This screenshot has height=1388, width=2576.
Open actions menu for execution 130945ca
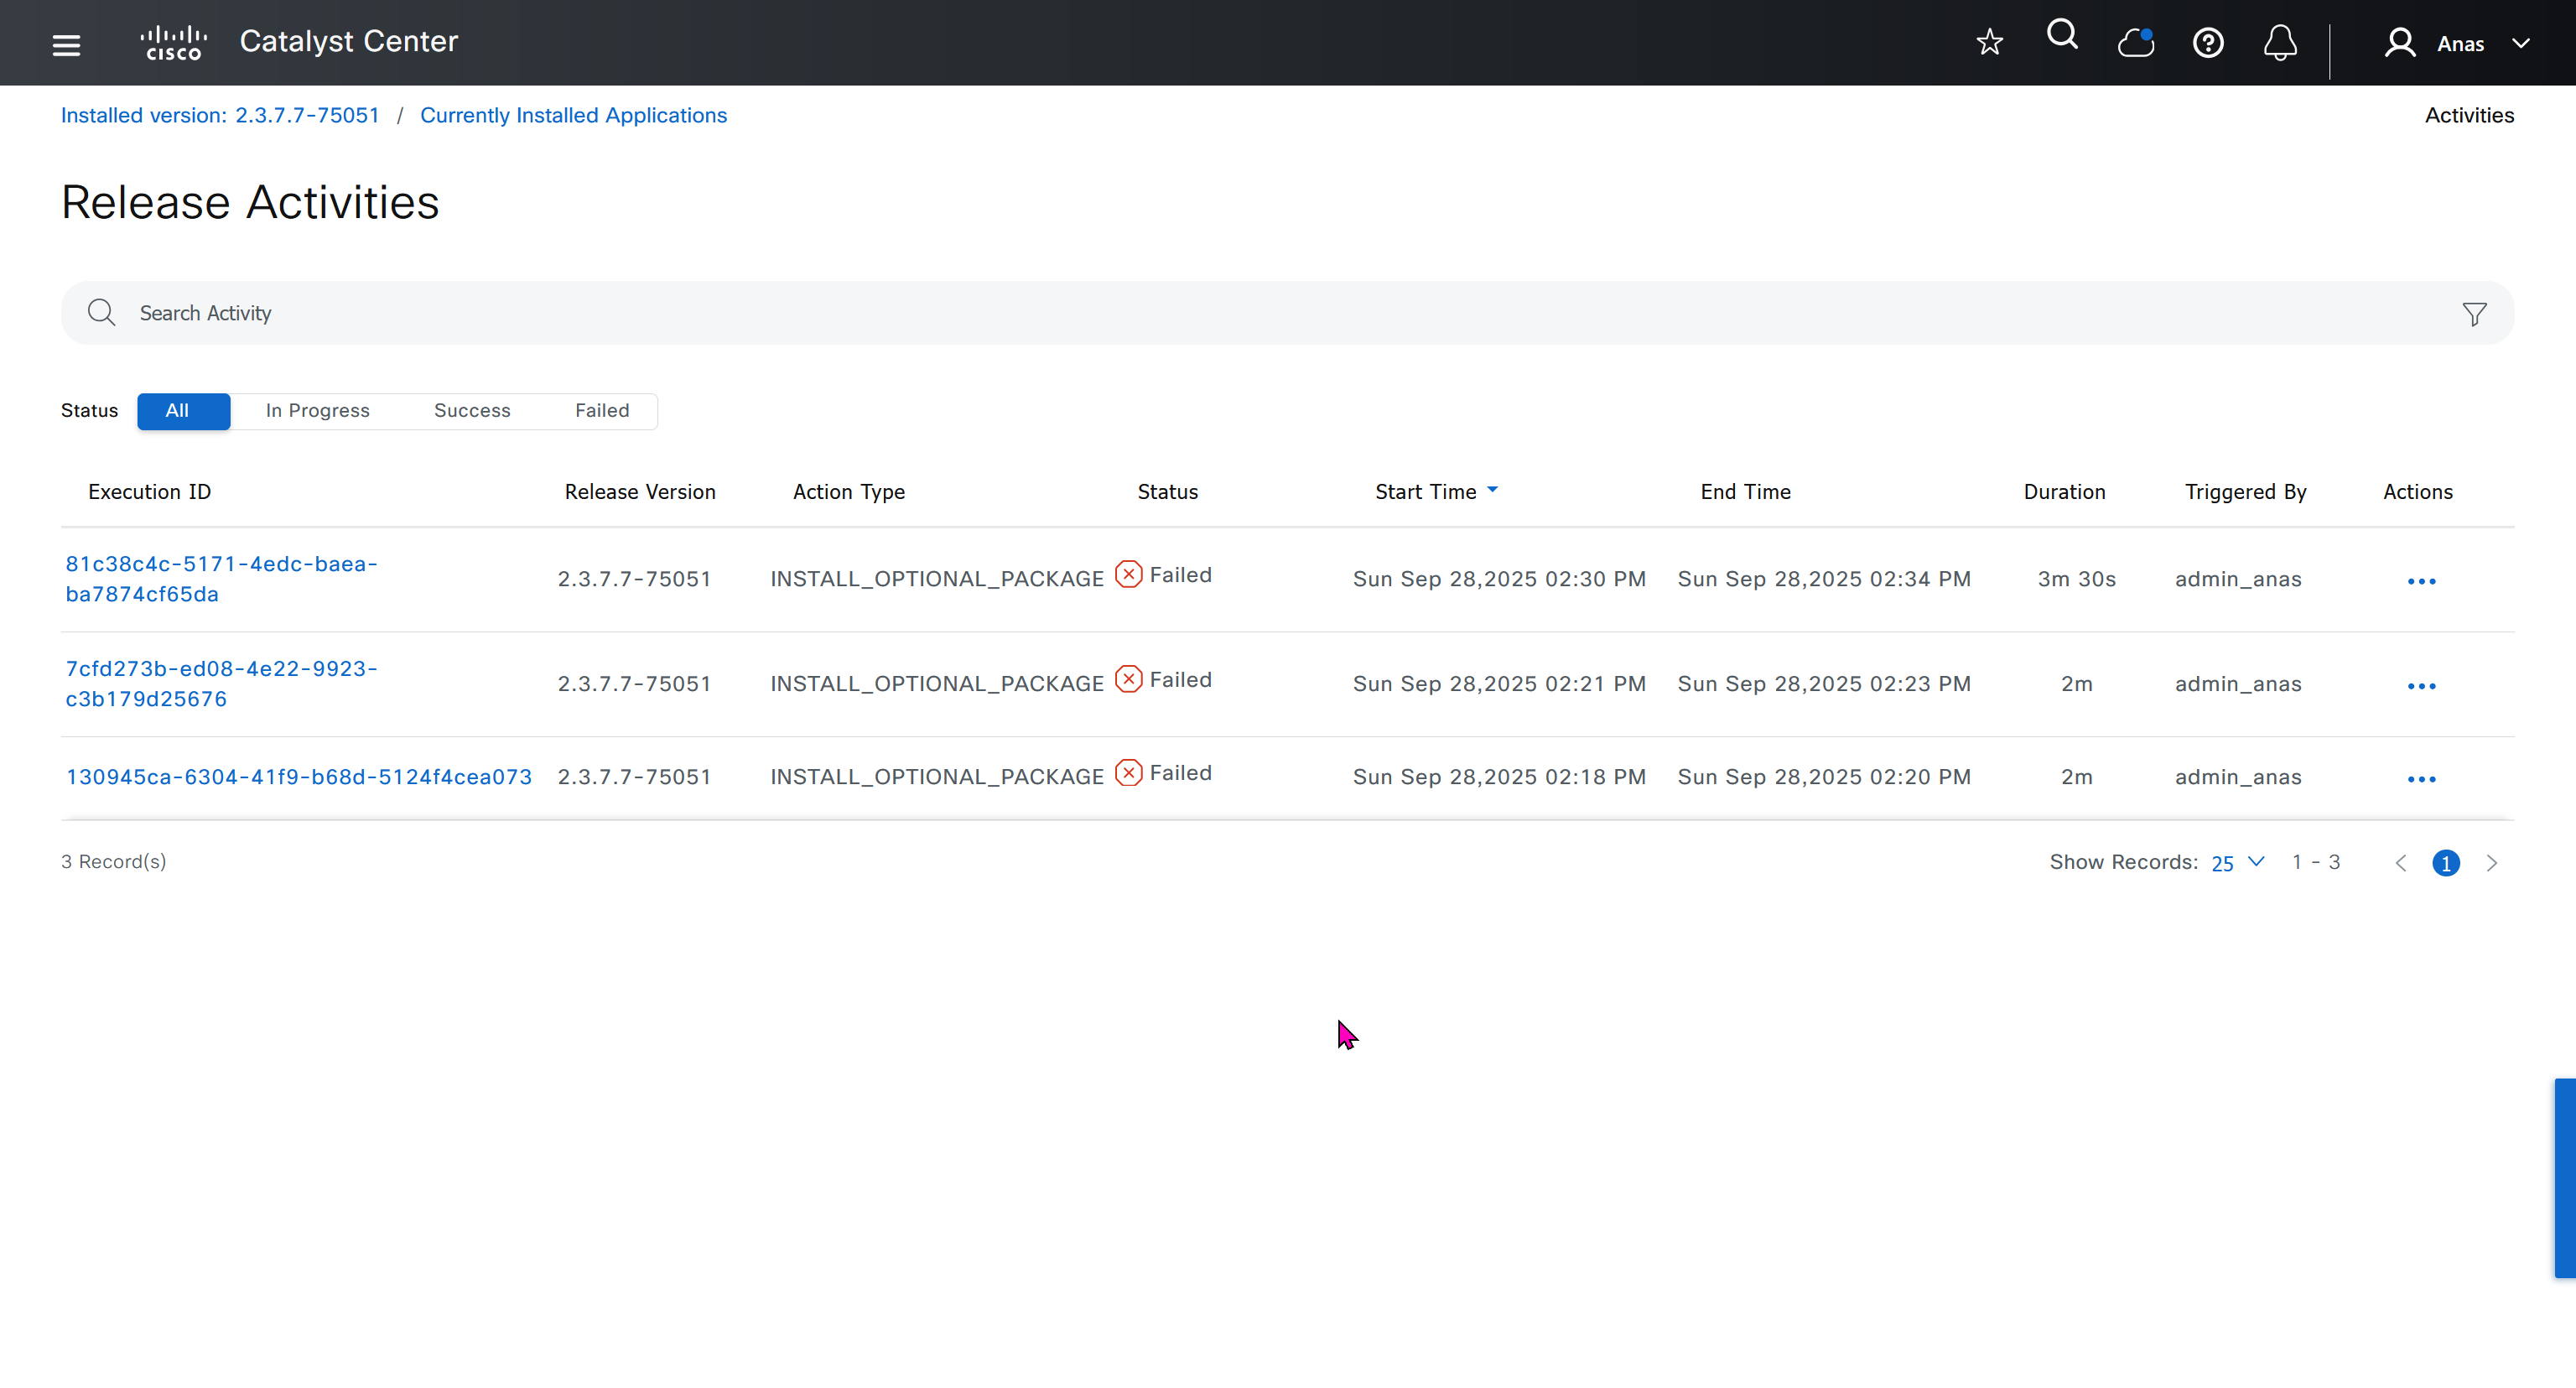(x=2421, y=779)
